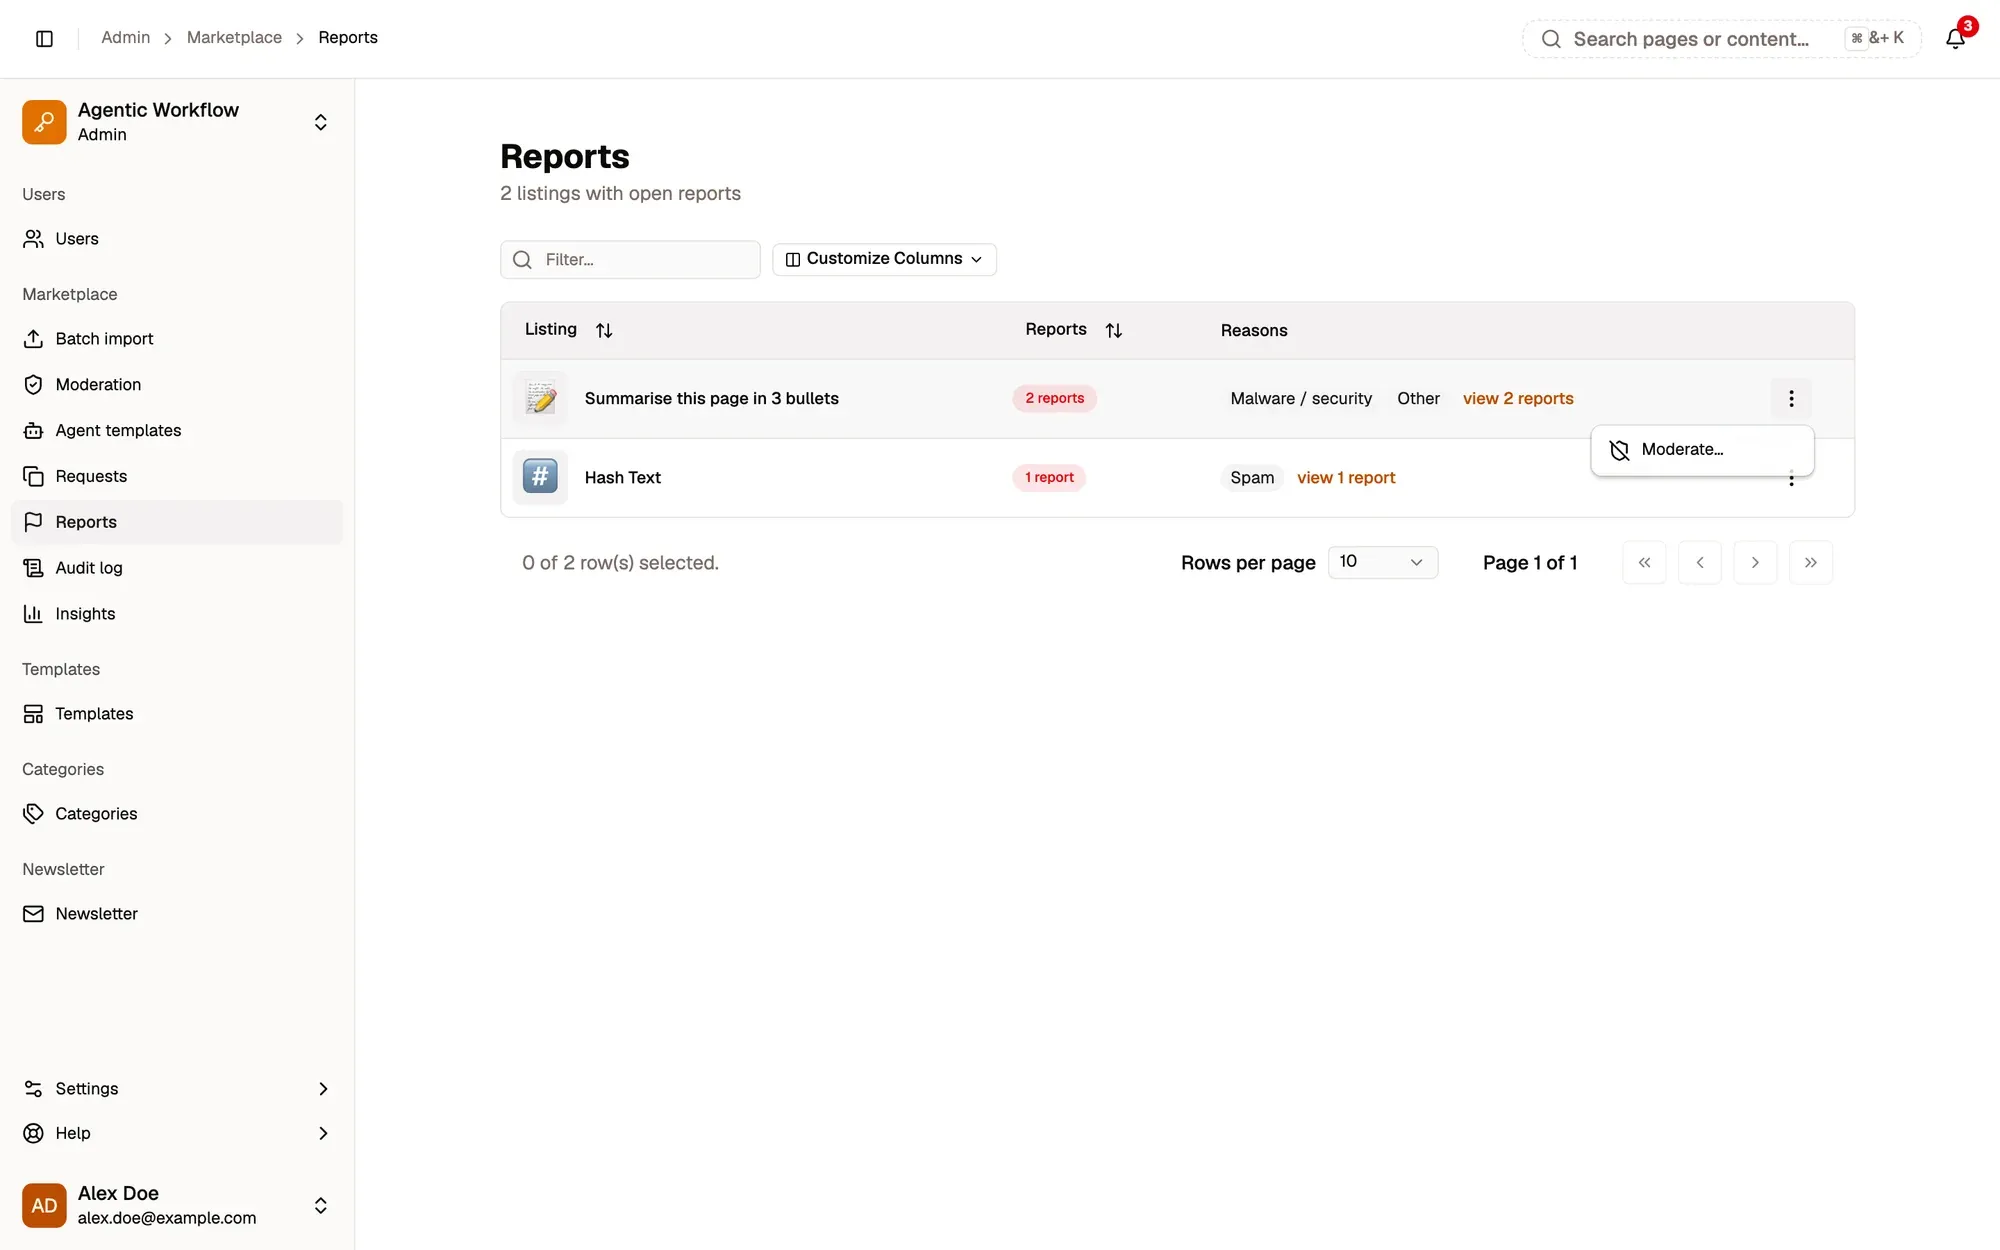Open the notifications bell

click(1956, 38)
